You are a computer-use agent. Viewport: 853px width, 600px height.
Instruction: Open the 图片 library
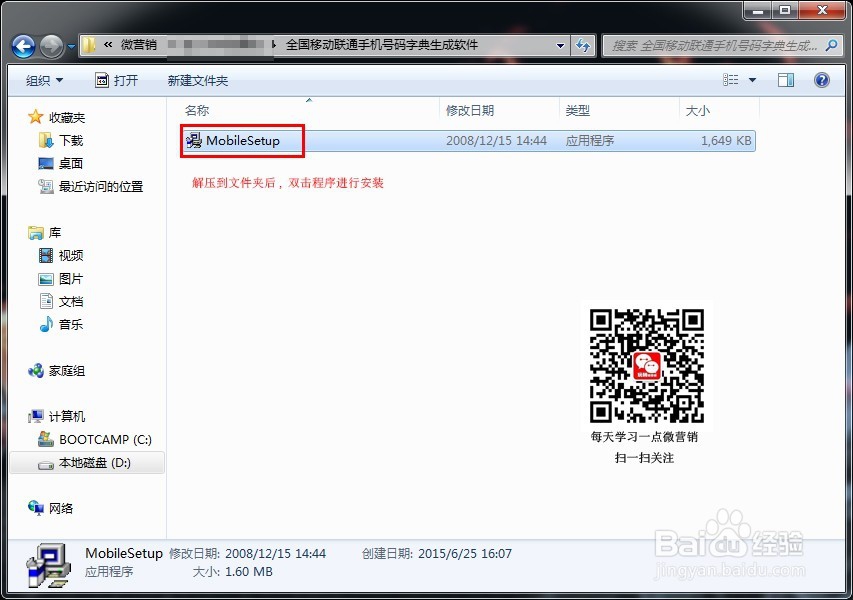click(x=71, y=279)
